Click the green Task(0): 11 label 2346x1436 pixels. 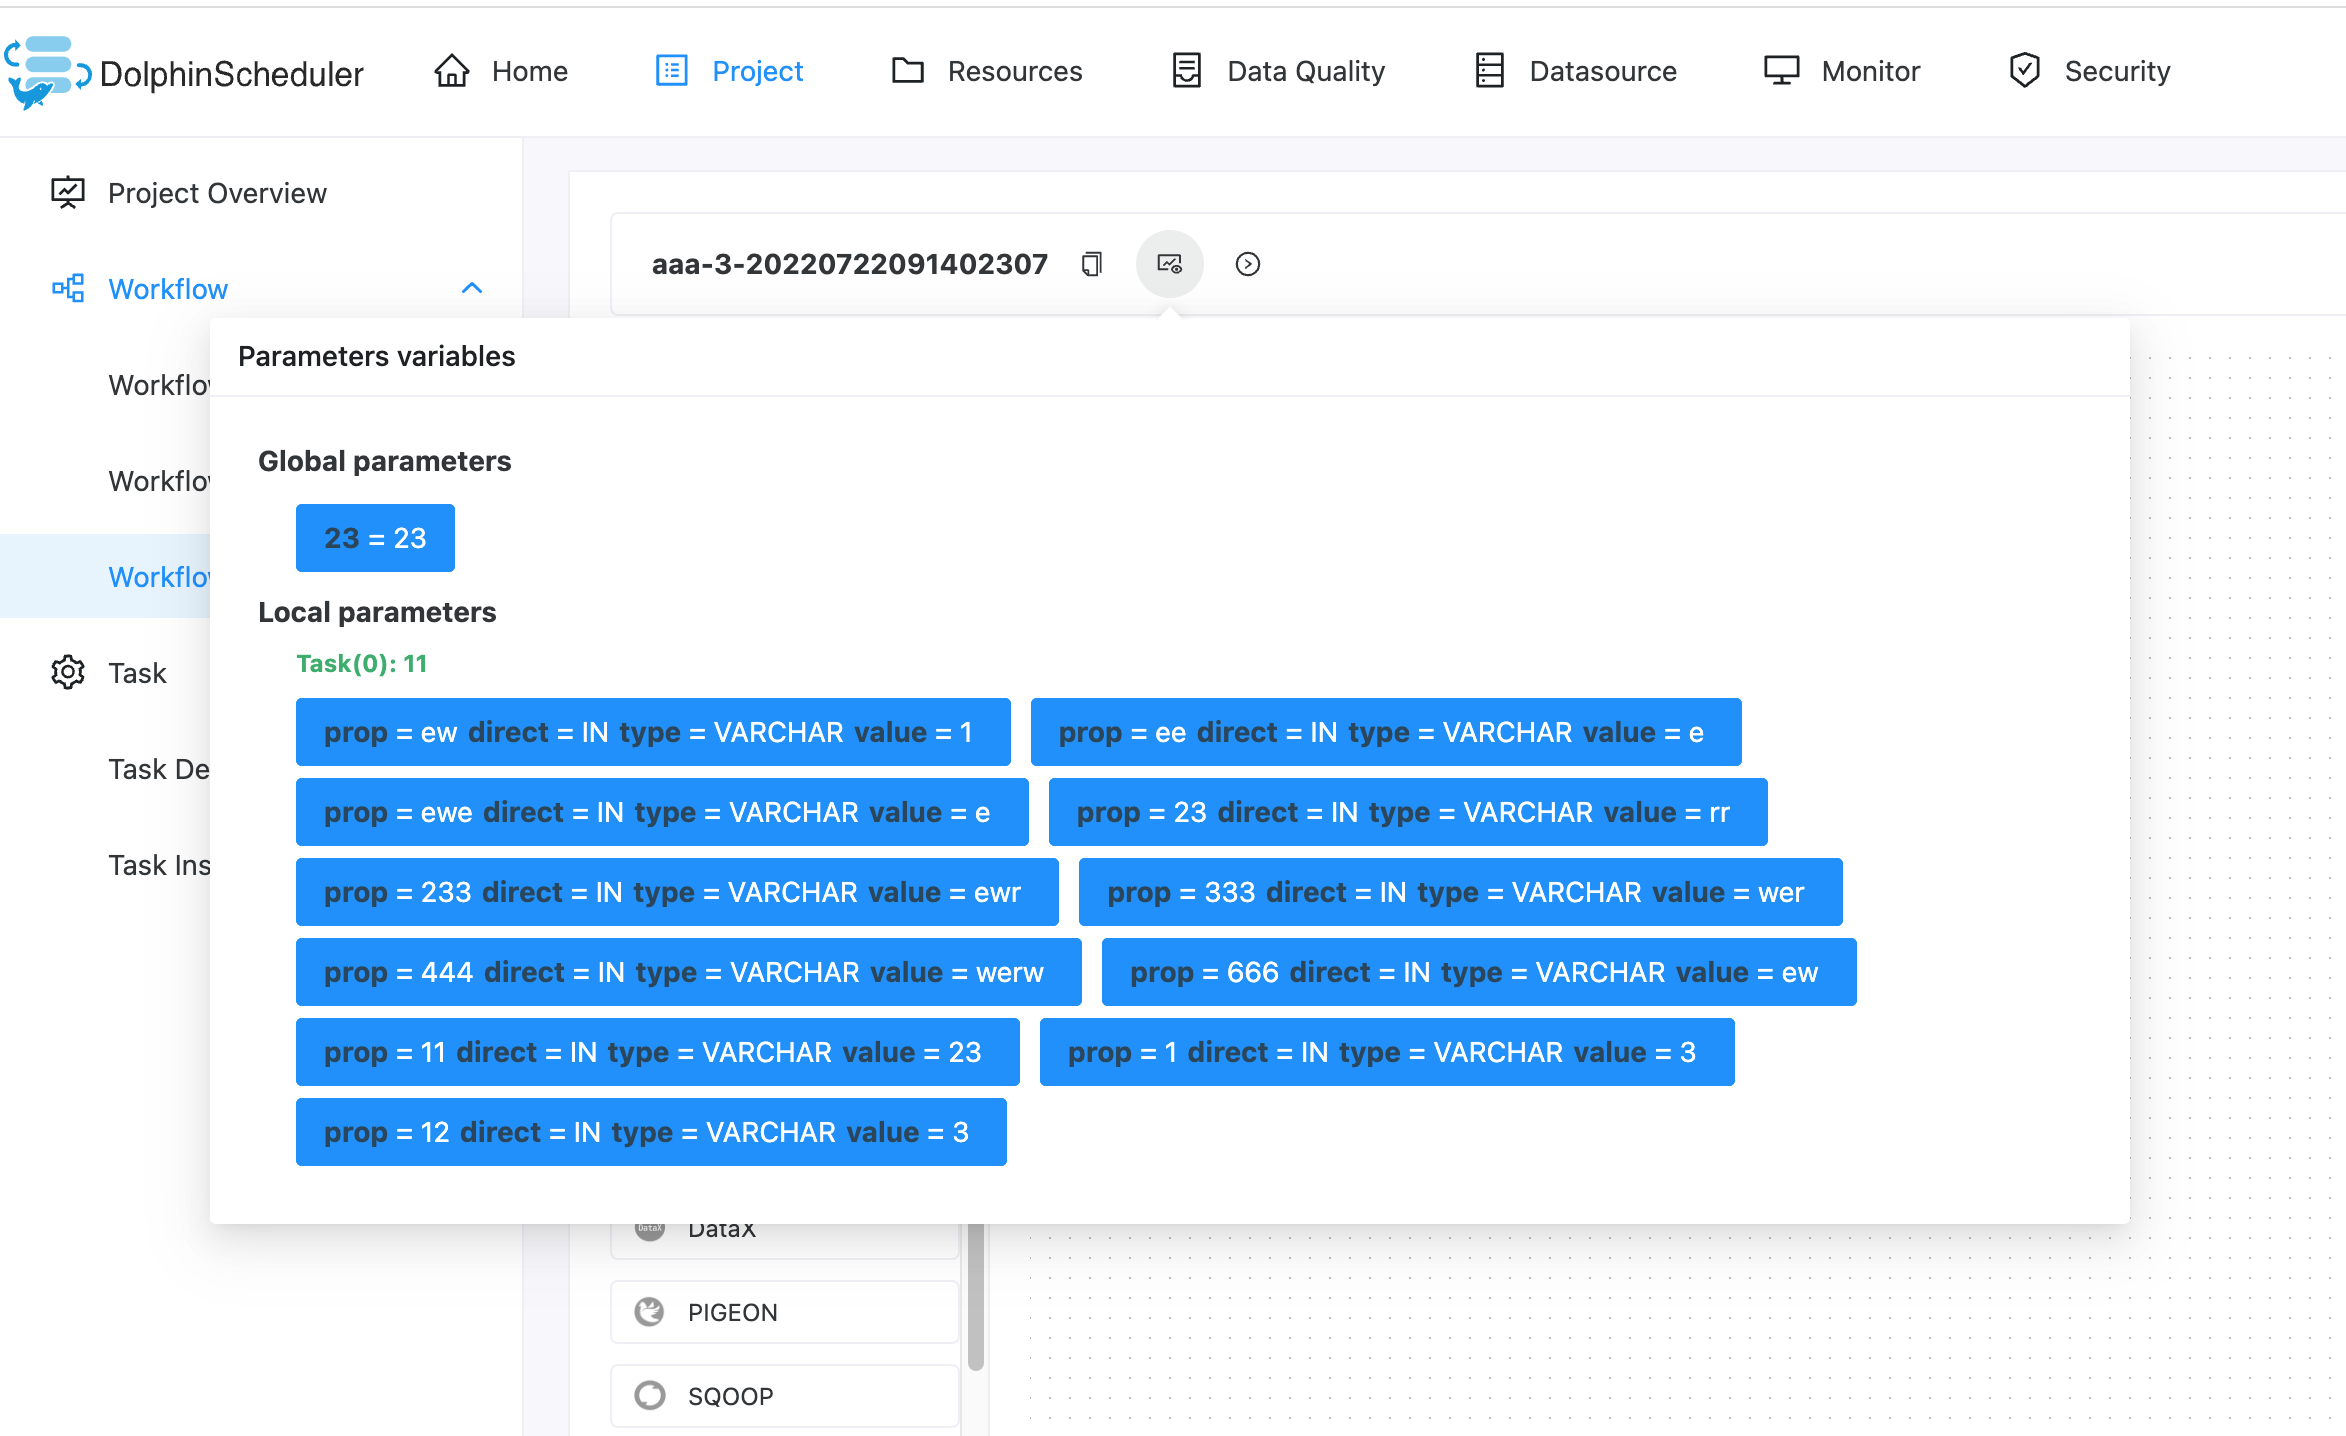tap(362, 664)
